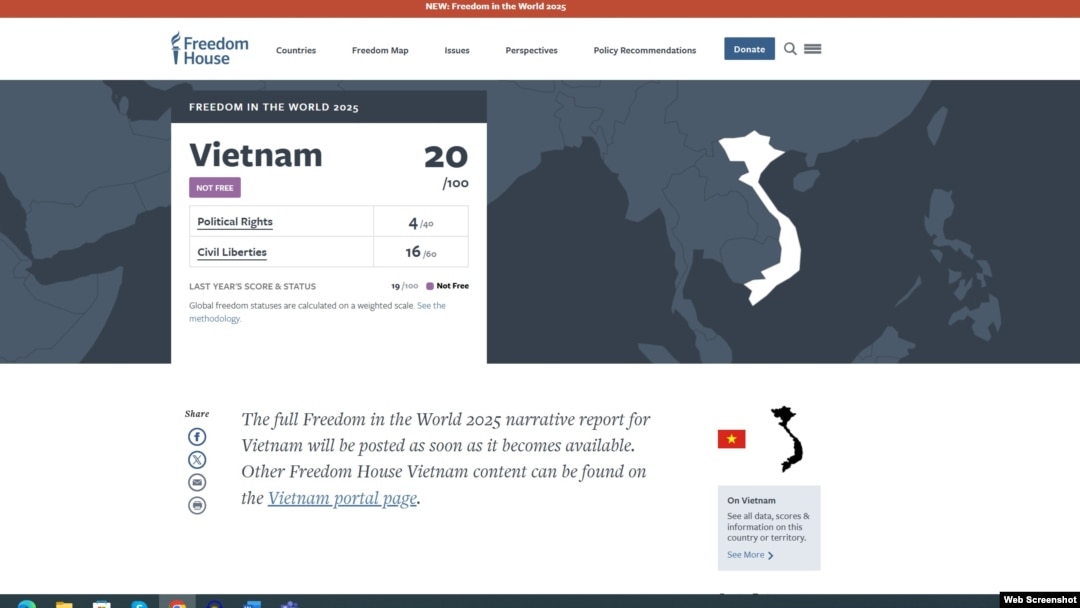Click the On Vietnam card title

point(751,501)
